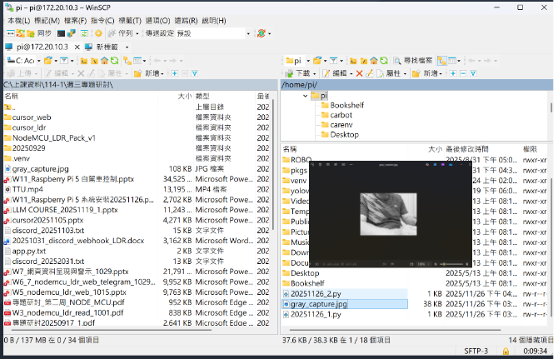The height and width of the screenshot is (360, 554).
Task: Open the 選項(O) menu
Action: coord(158,20)
